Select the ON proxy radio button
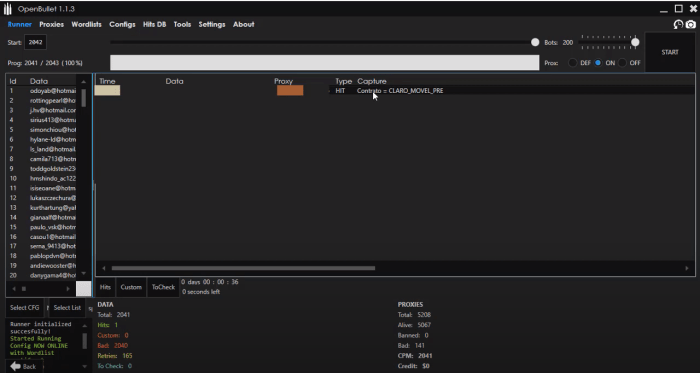The height and width of the screenshot is (373, 700). click(598, 63)
